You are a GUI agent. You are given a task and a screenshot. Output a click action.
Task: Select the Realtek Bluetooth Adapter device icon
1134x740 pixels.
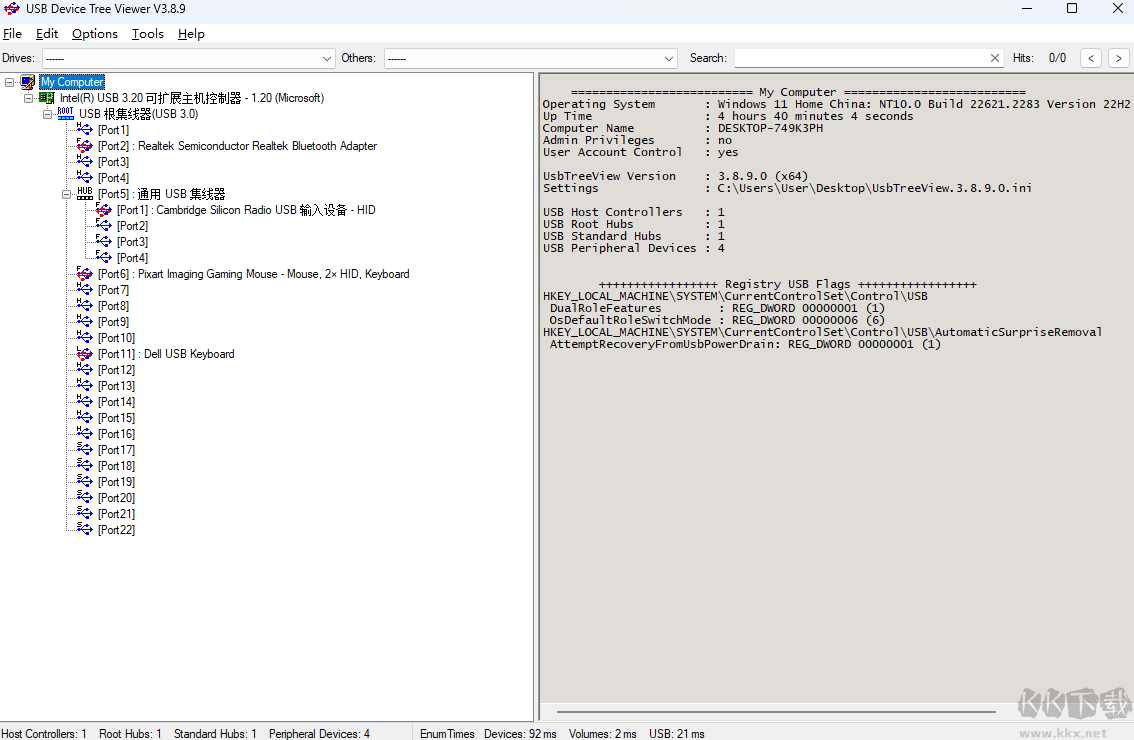pos(84,145)
